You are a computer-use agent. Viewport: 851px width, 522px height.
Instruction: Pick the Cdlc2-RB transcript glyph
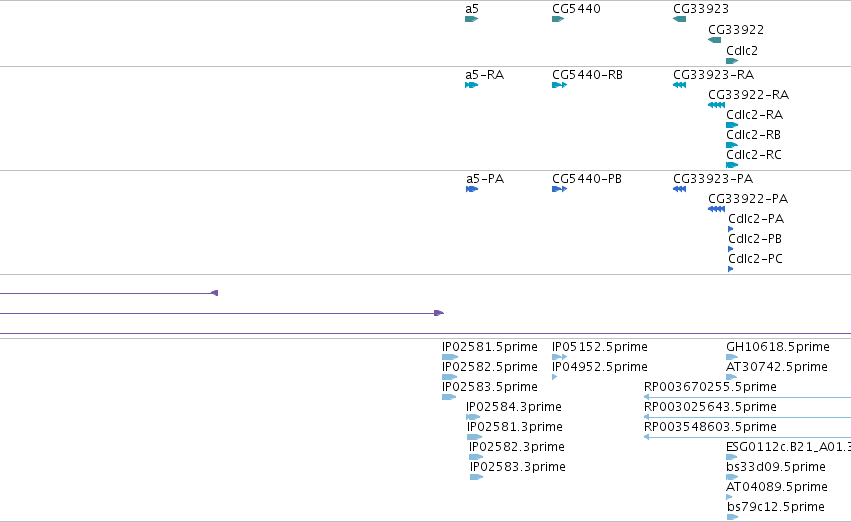(732, 145)
